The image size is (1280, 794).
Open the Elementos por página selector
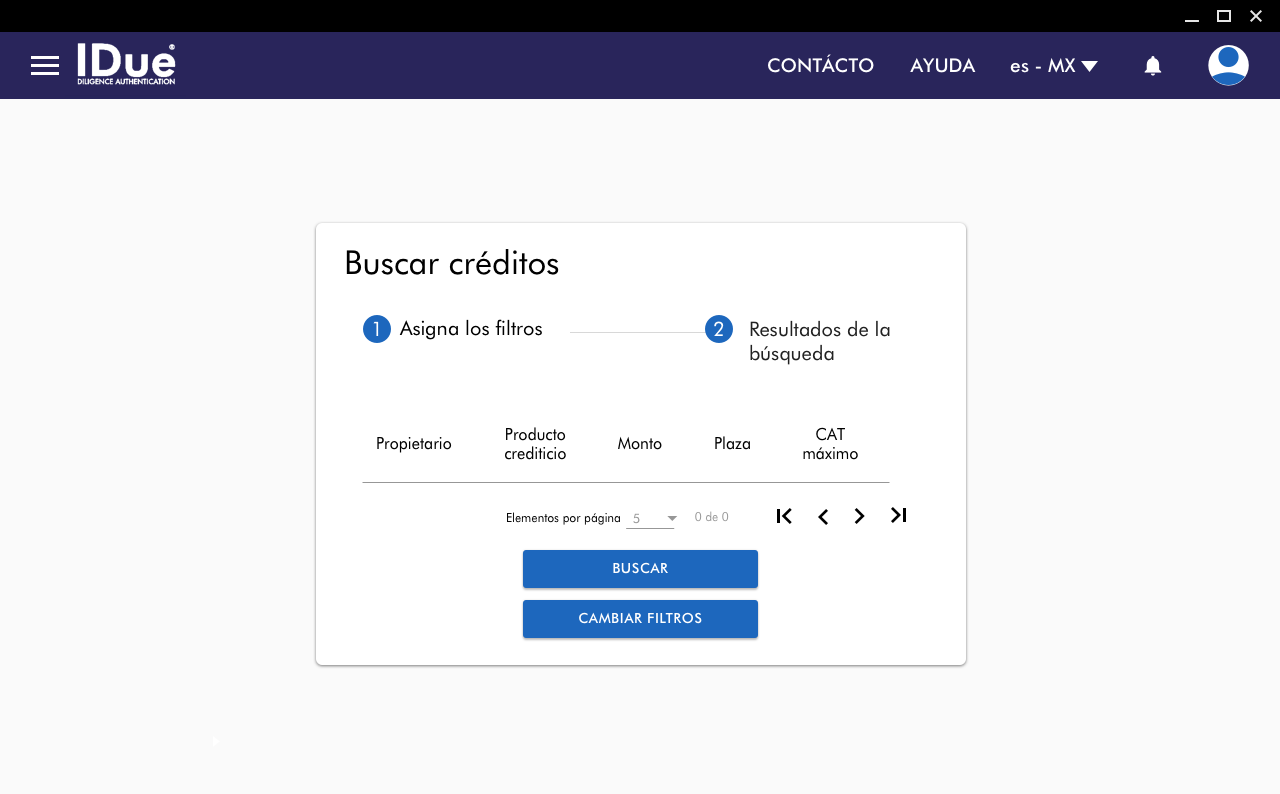(x=651, y=518)
